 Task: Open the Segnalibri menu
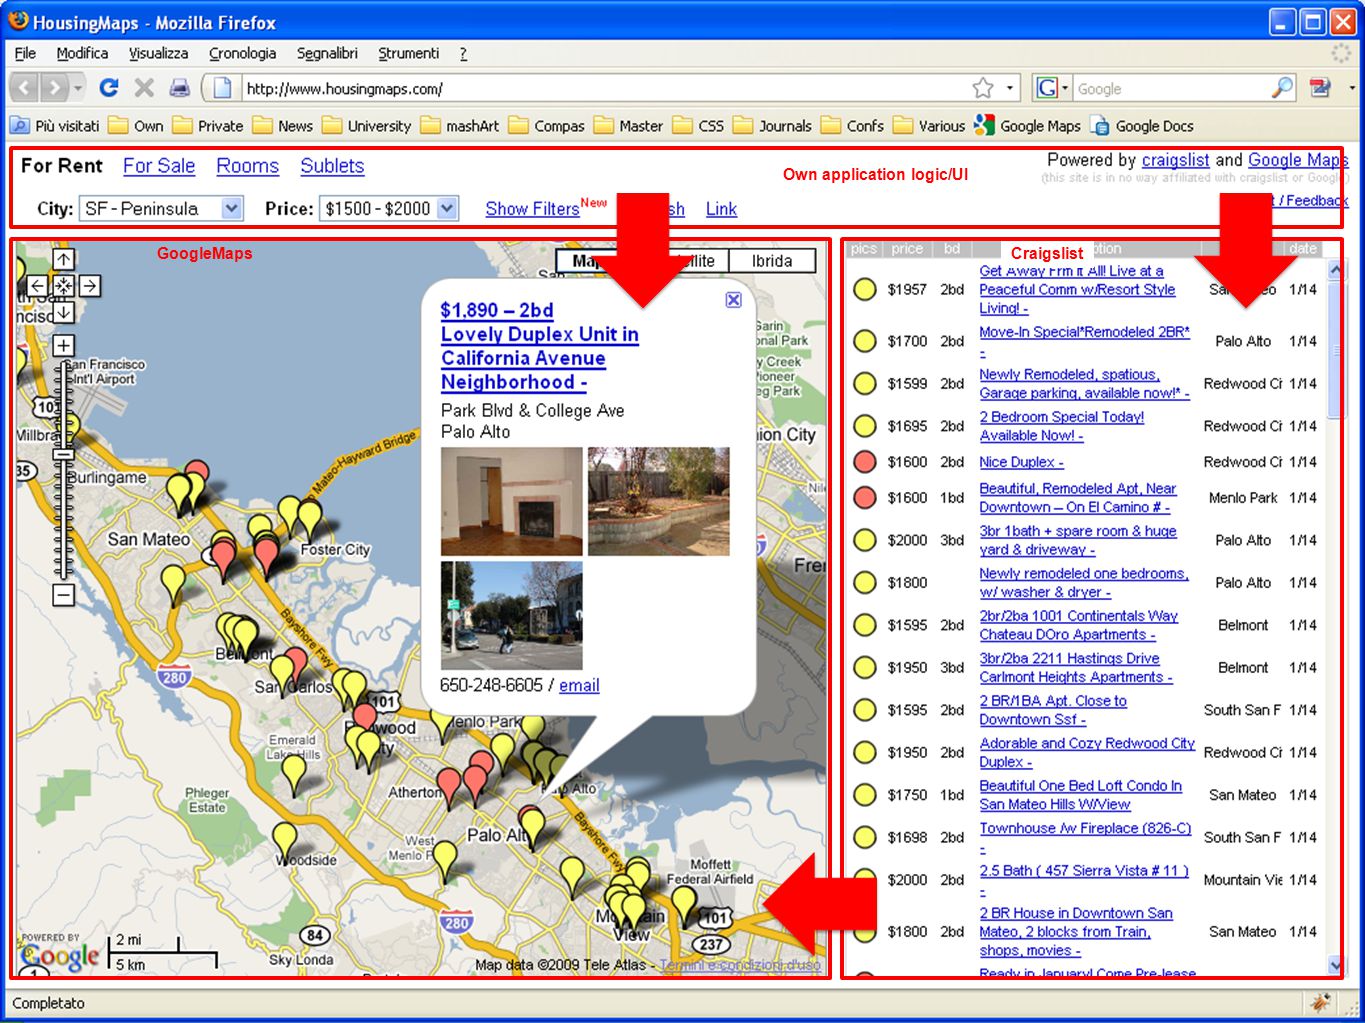[327, 53]
